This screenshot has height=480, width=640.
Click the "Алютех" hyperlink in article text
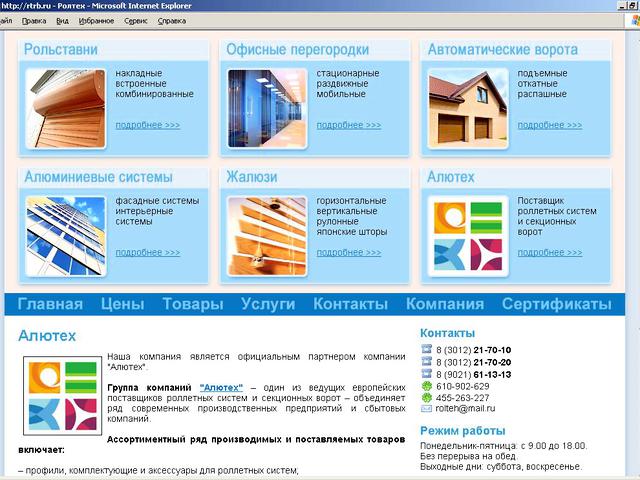pos(221,387)
